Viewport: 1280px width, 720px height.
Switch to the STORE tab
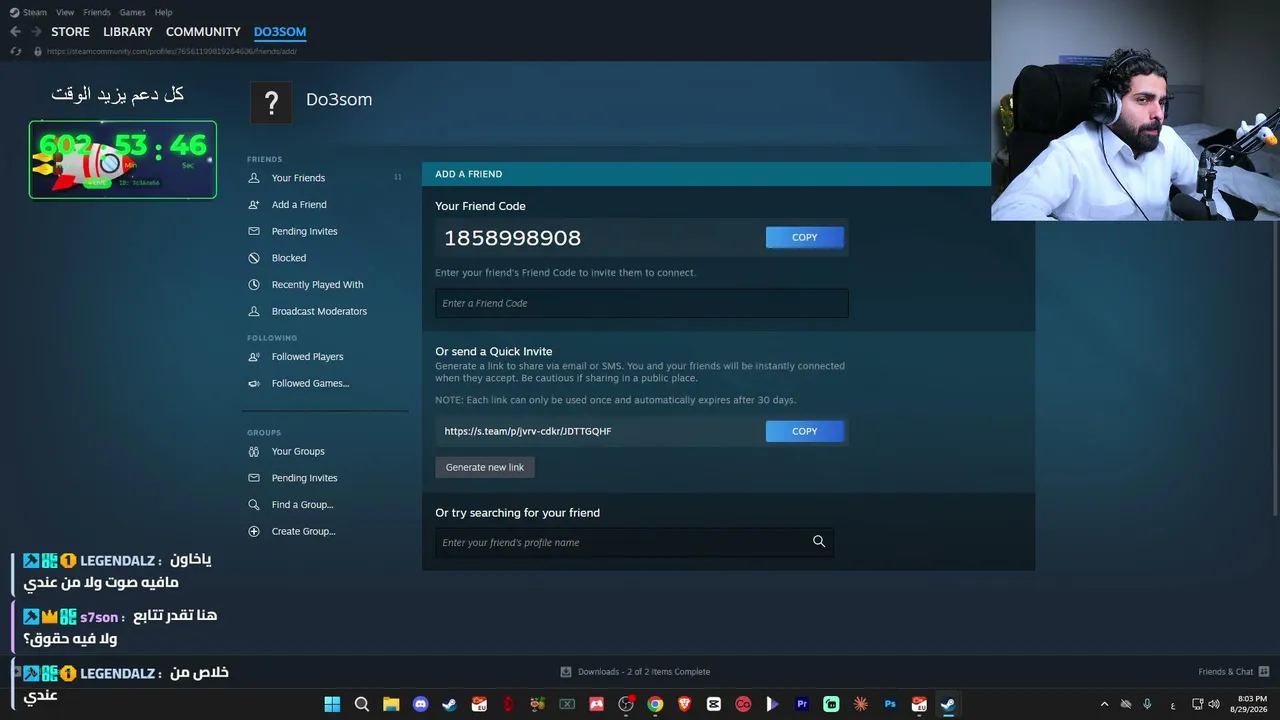coord(70,32)
